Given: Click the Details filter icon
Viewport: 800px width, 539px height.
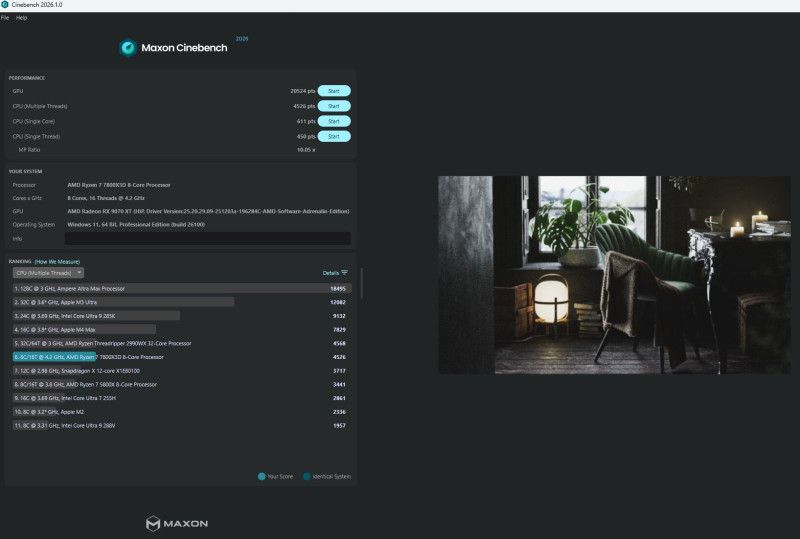Looking at the screenshot, I should (x=345, y=273).
